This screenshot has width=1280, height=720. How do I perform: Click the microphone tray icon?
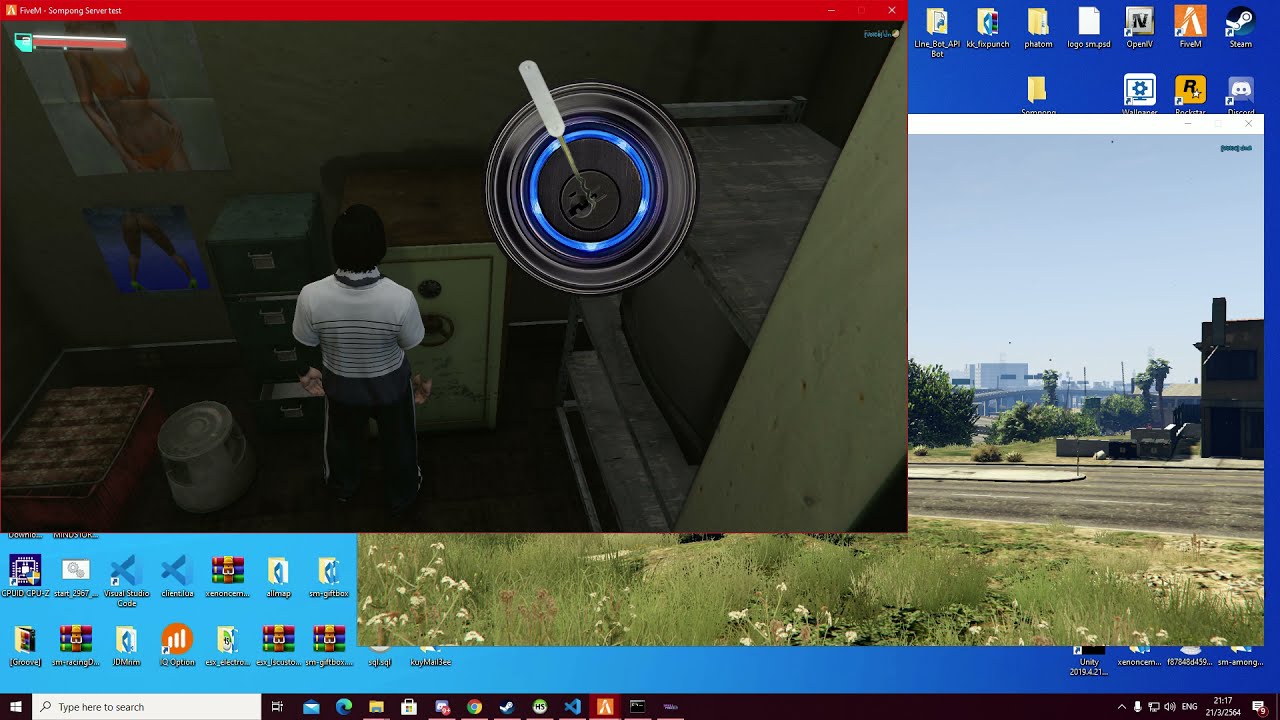coord(1138,707)
